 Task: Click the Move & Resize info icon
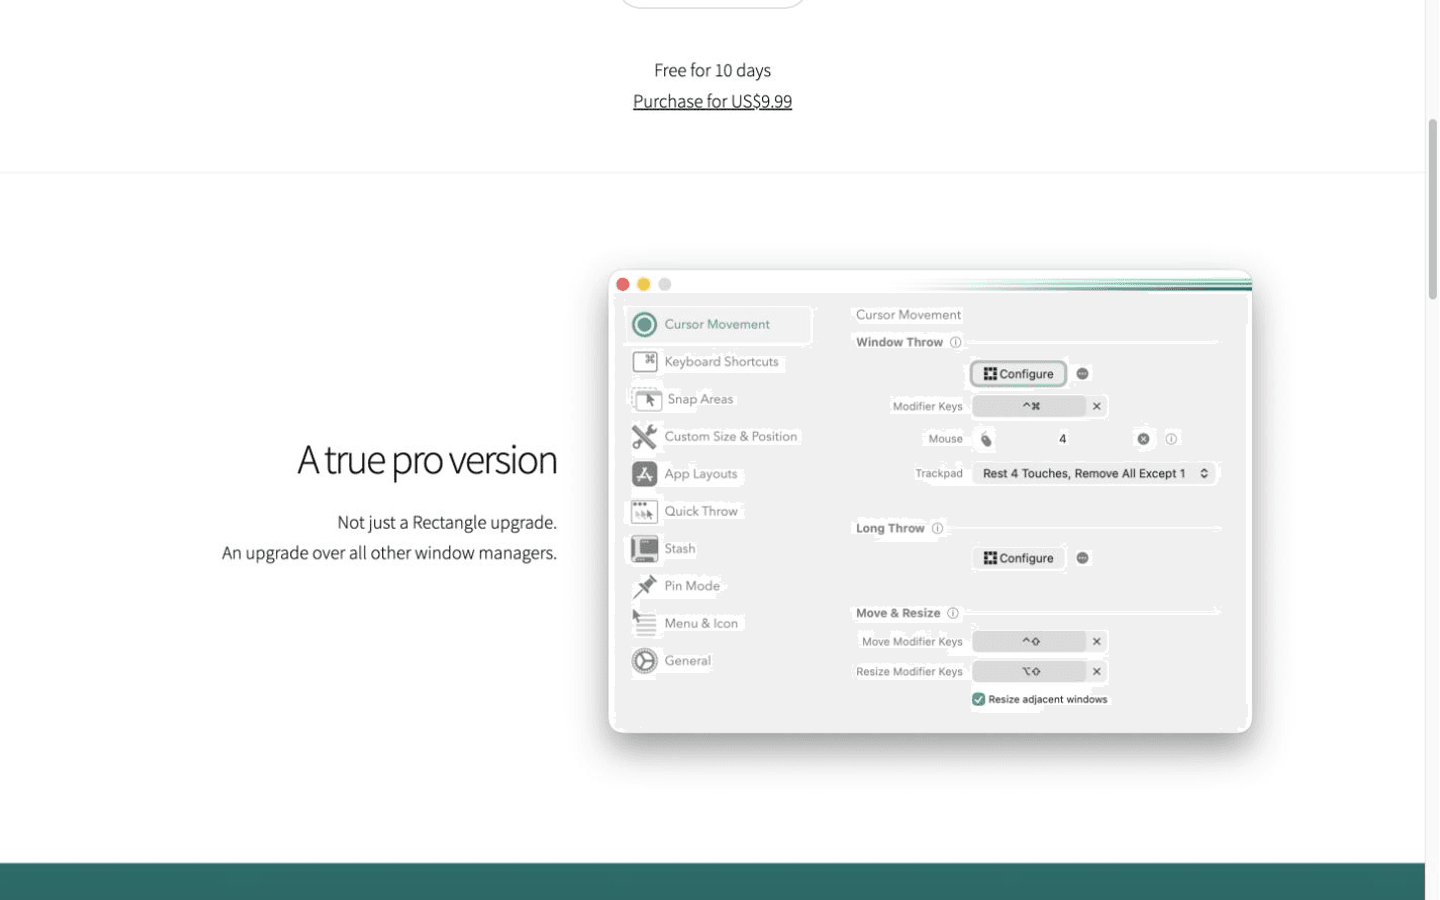pyautogui.click(x=953, y=613)
